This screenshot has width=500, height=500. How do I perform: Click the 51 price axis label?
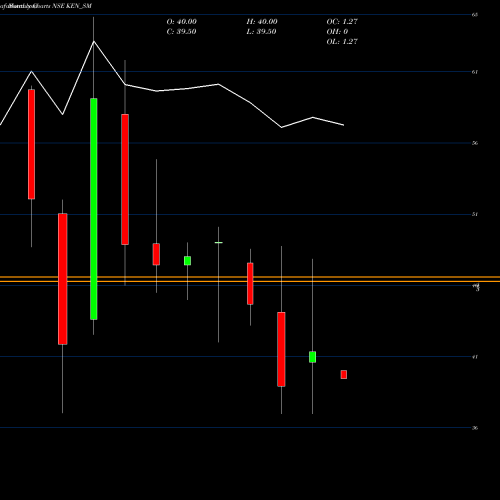pos(475,214)
